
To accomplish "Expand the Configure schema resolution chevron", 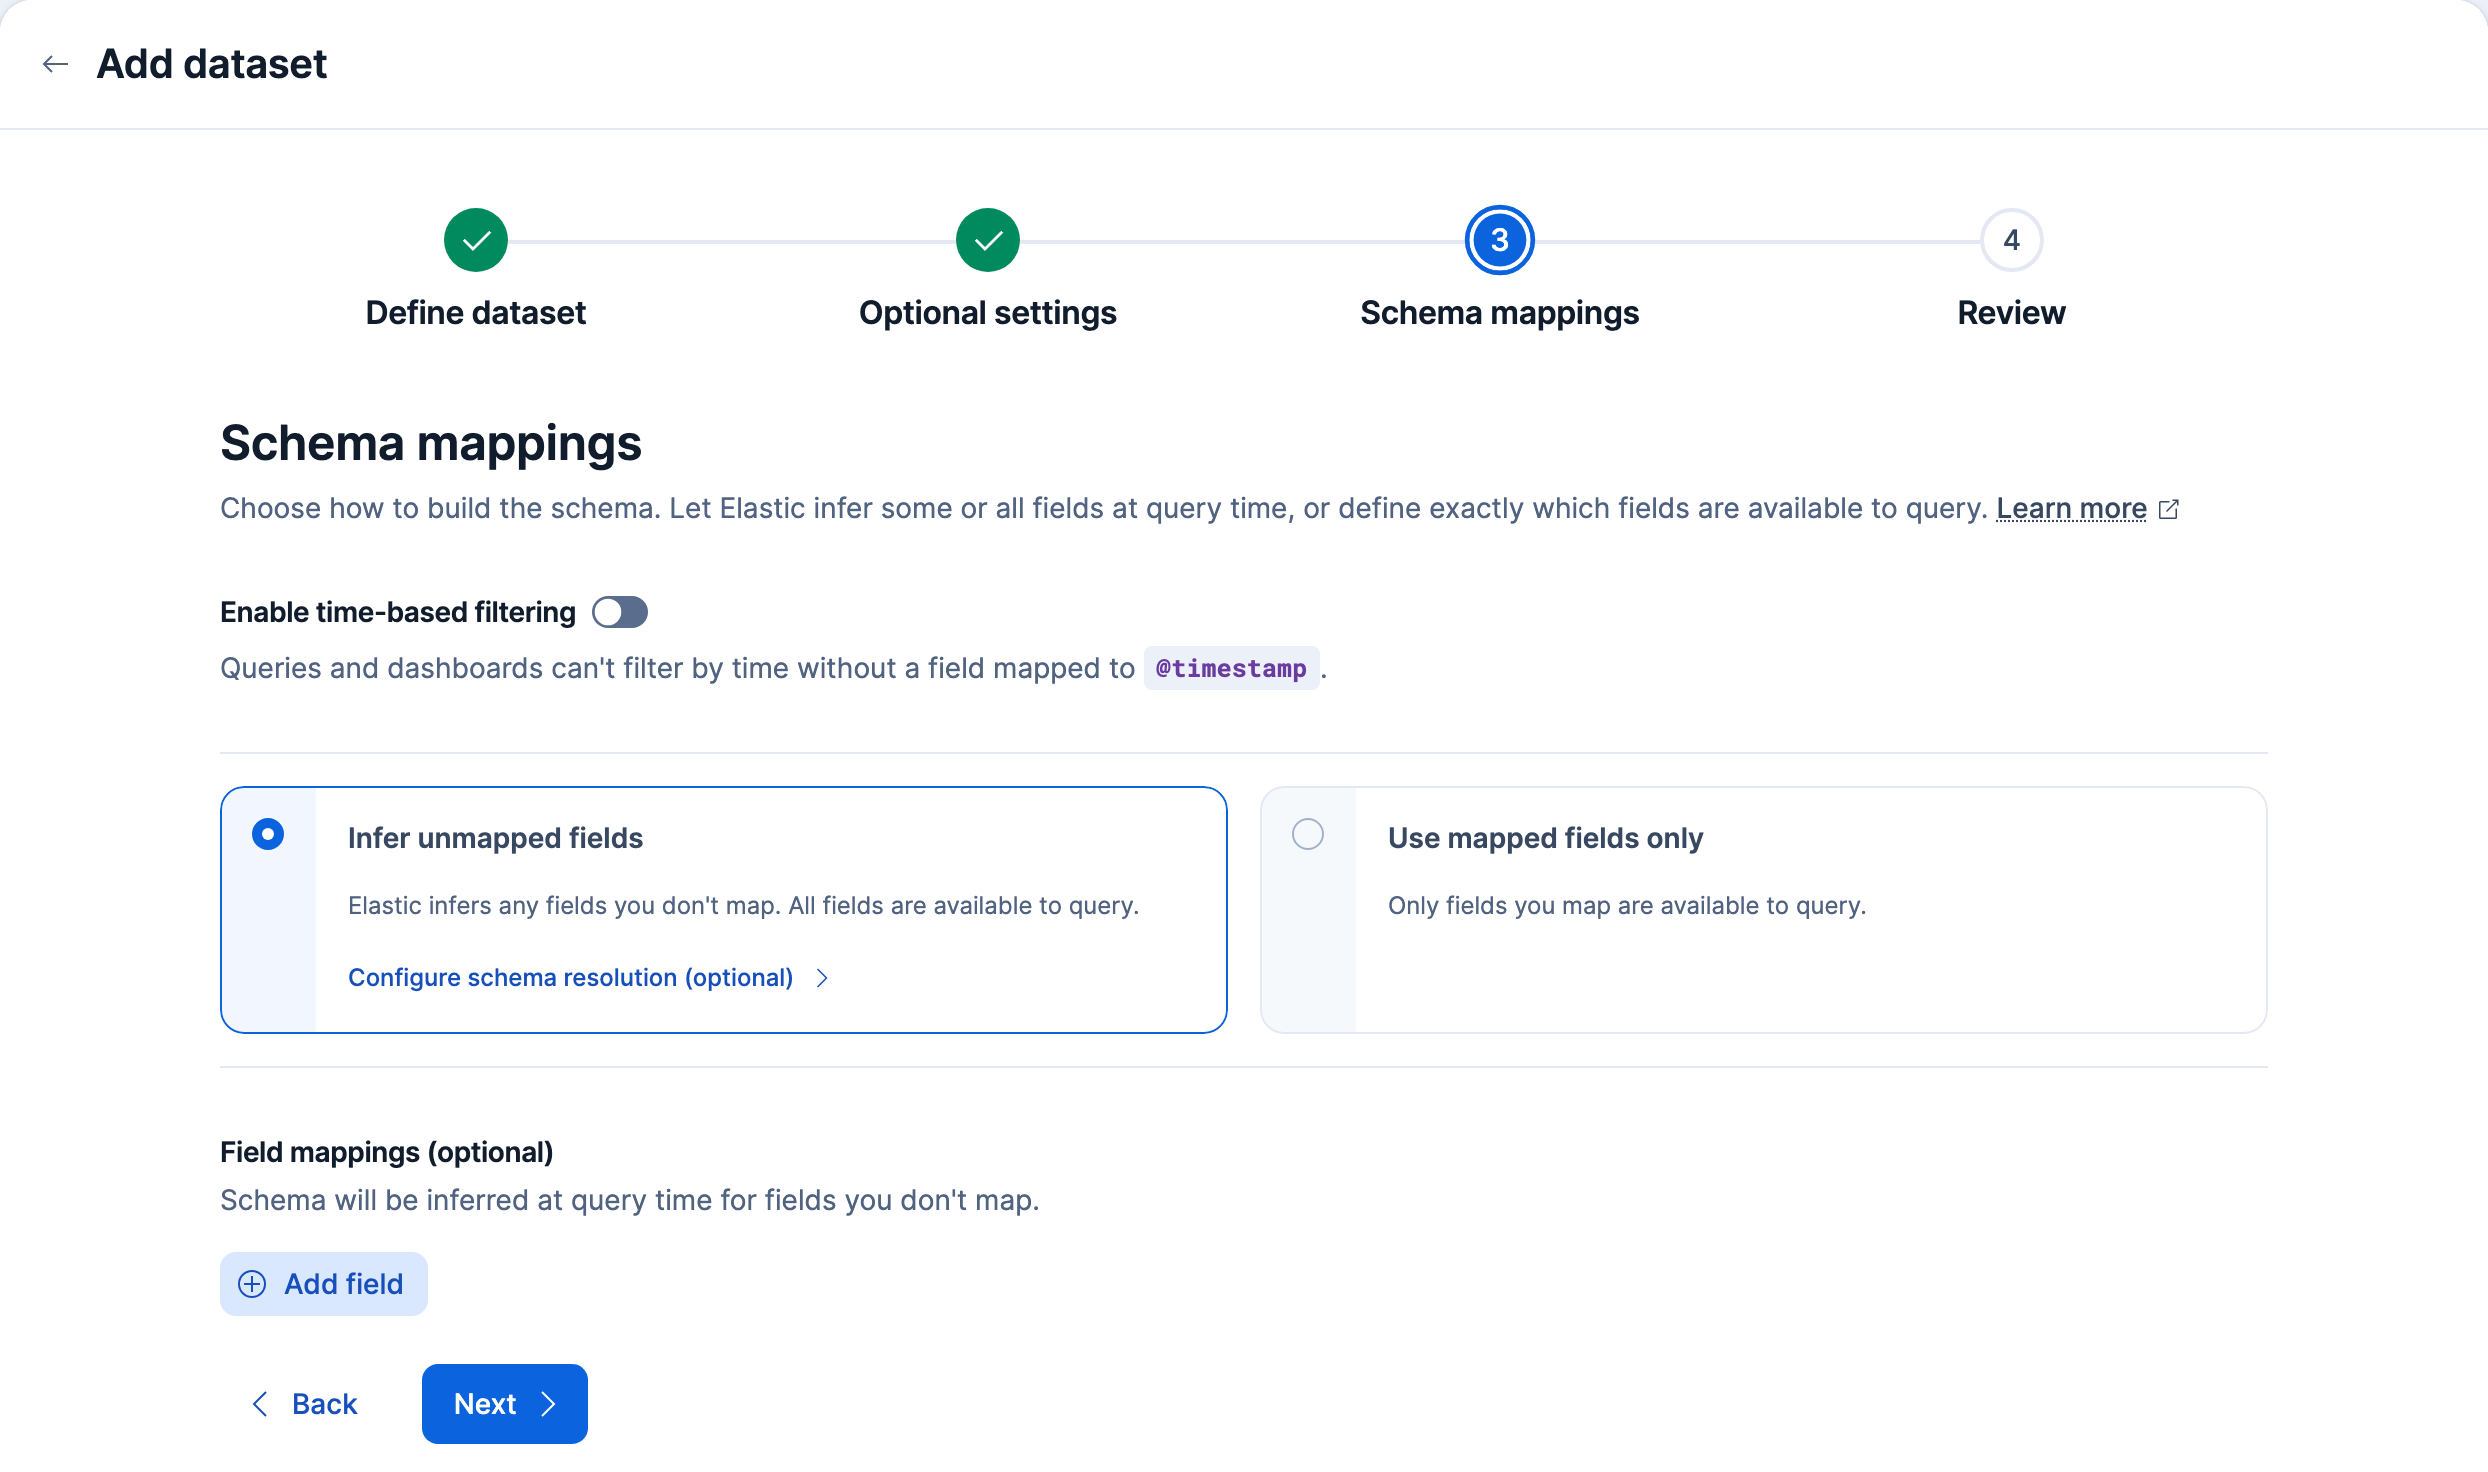I will (x=822, y=978).
